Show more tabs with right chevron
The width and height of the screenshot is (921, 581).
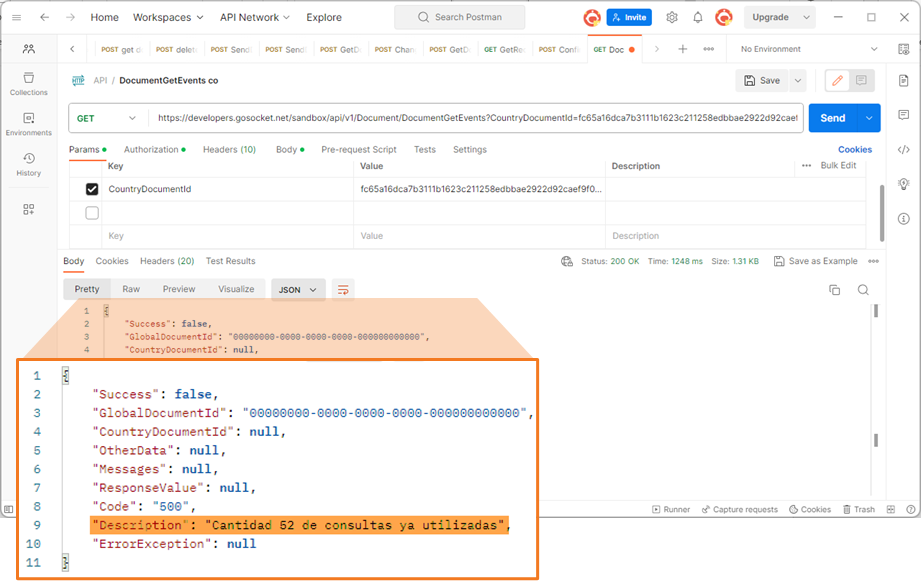[x=657, y=49]
